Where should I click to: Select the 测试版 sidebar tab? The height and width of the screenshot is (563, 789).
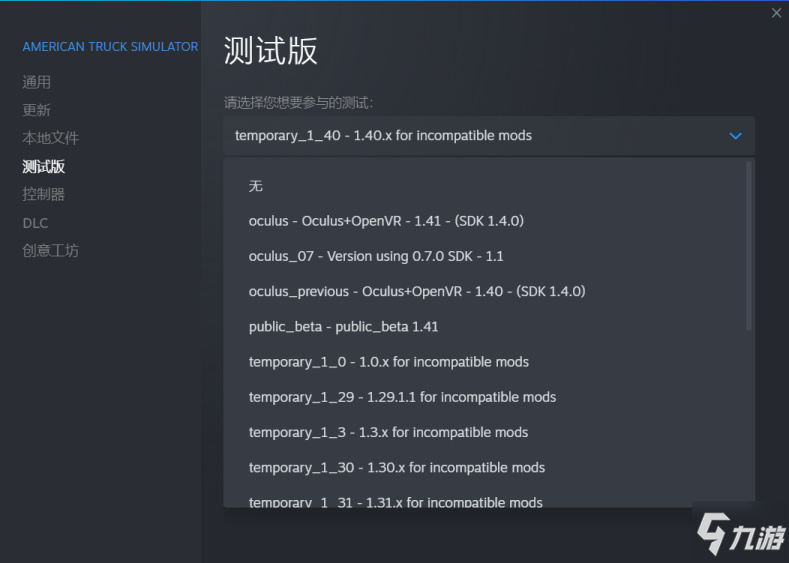[43, 167]
